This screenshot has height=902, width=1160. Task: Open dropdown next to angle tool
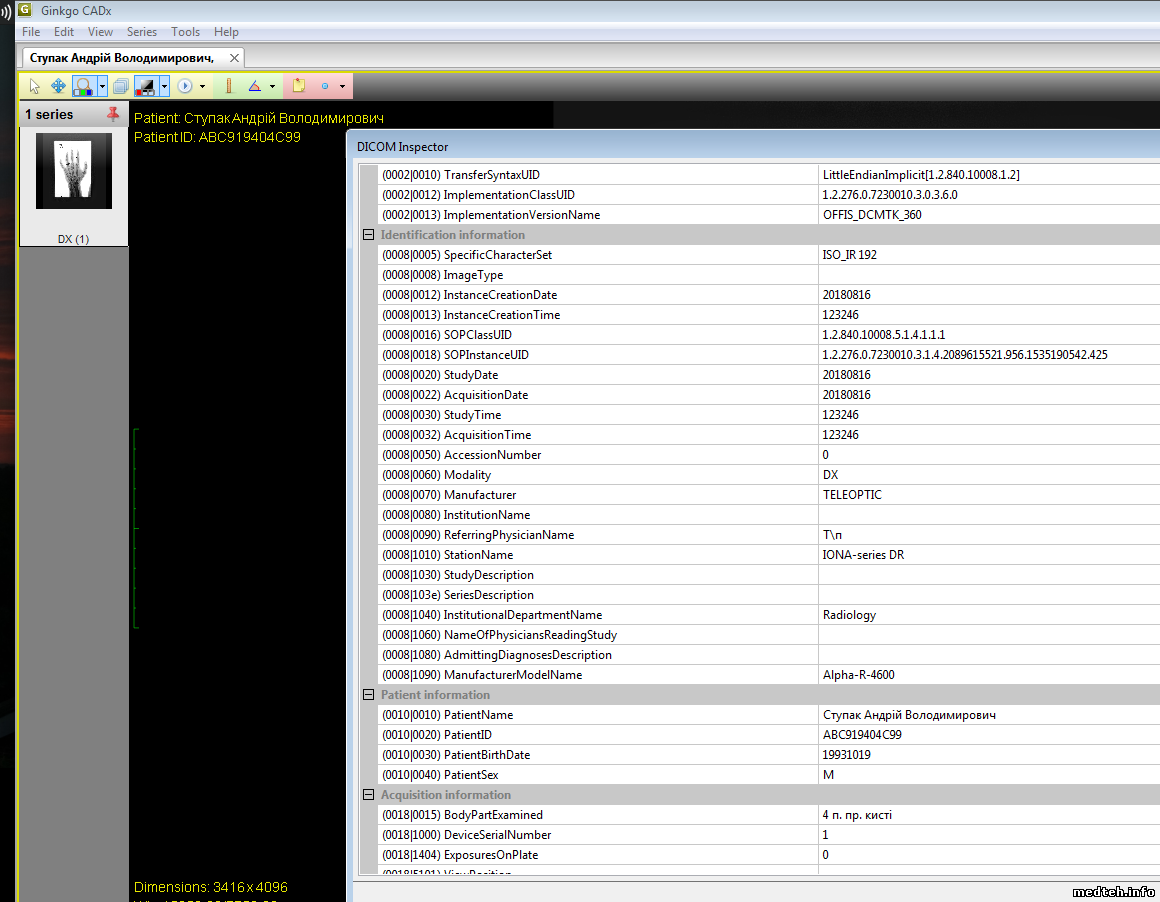272,86
